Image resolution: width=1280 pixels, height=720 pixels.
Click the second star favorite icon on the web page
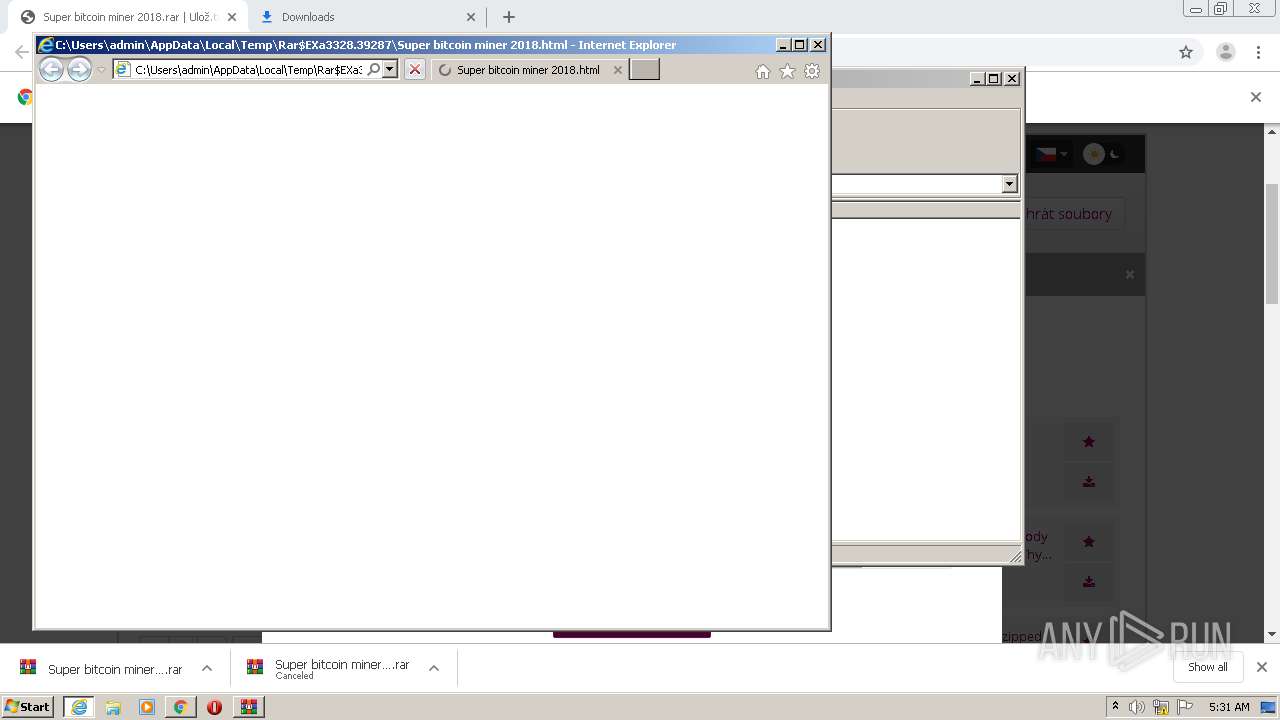tap(1089, 541)
